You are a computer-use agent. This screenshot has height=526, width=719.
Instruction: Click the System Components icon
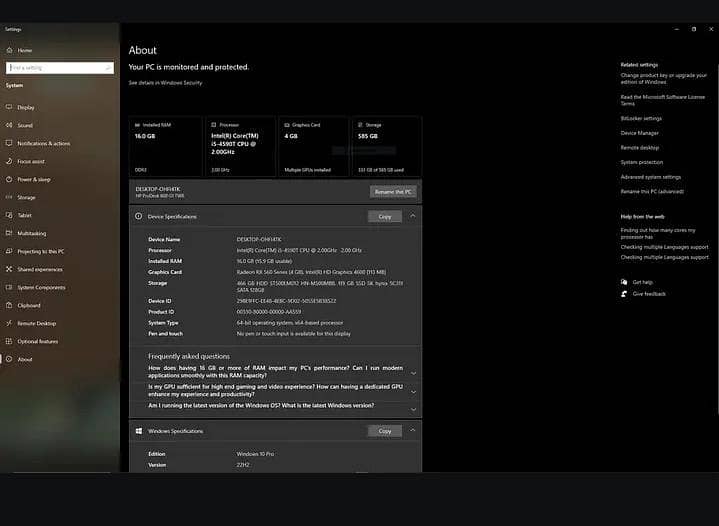pyautogui.click(x=9, y=287)
